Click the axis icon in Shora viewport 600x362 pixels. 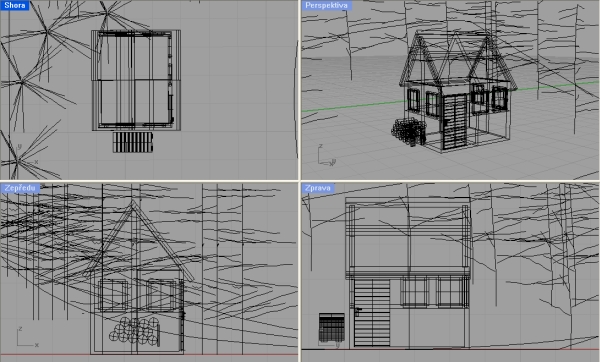[27, 155]
